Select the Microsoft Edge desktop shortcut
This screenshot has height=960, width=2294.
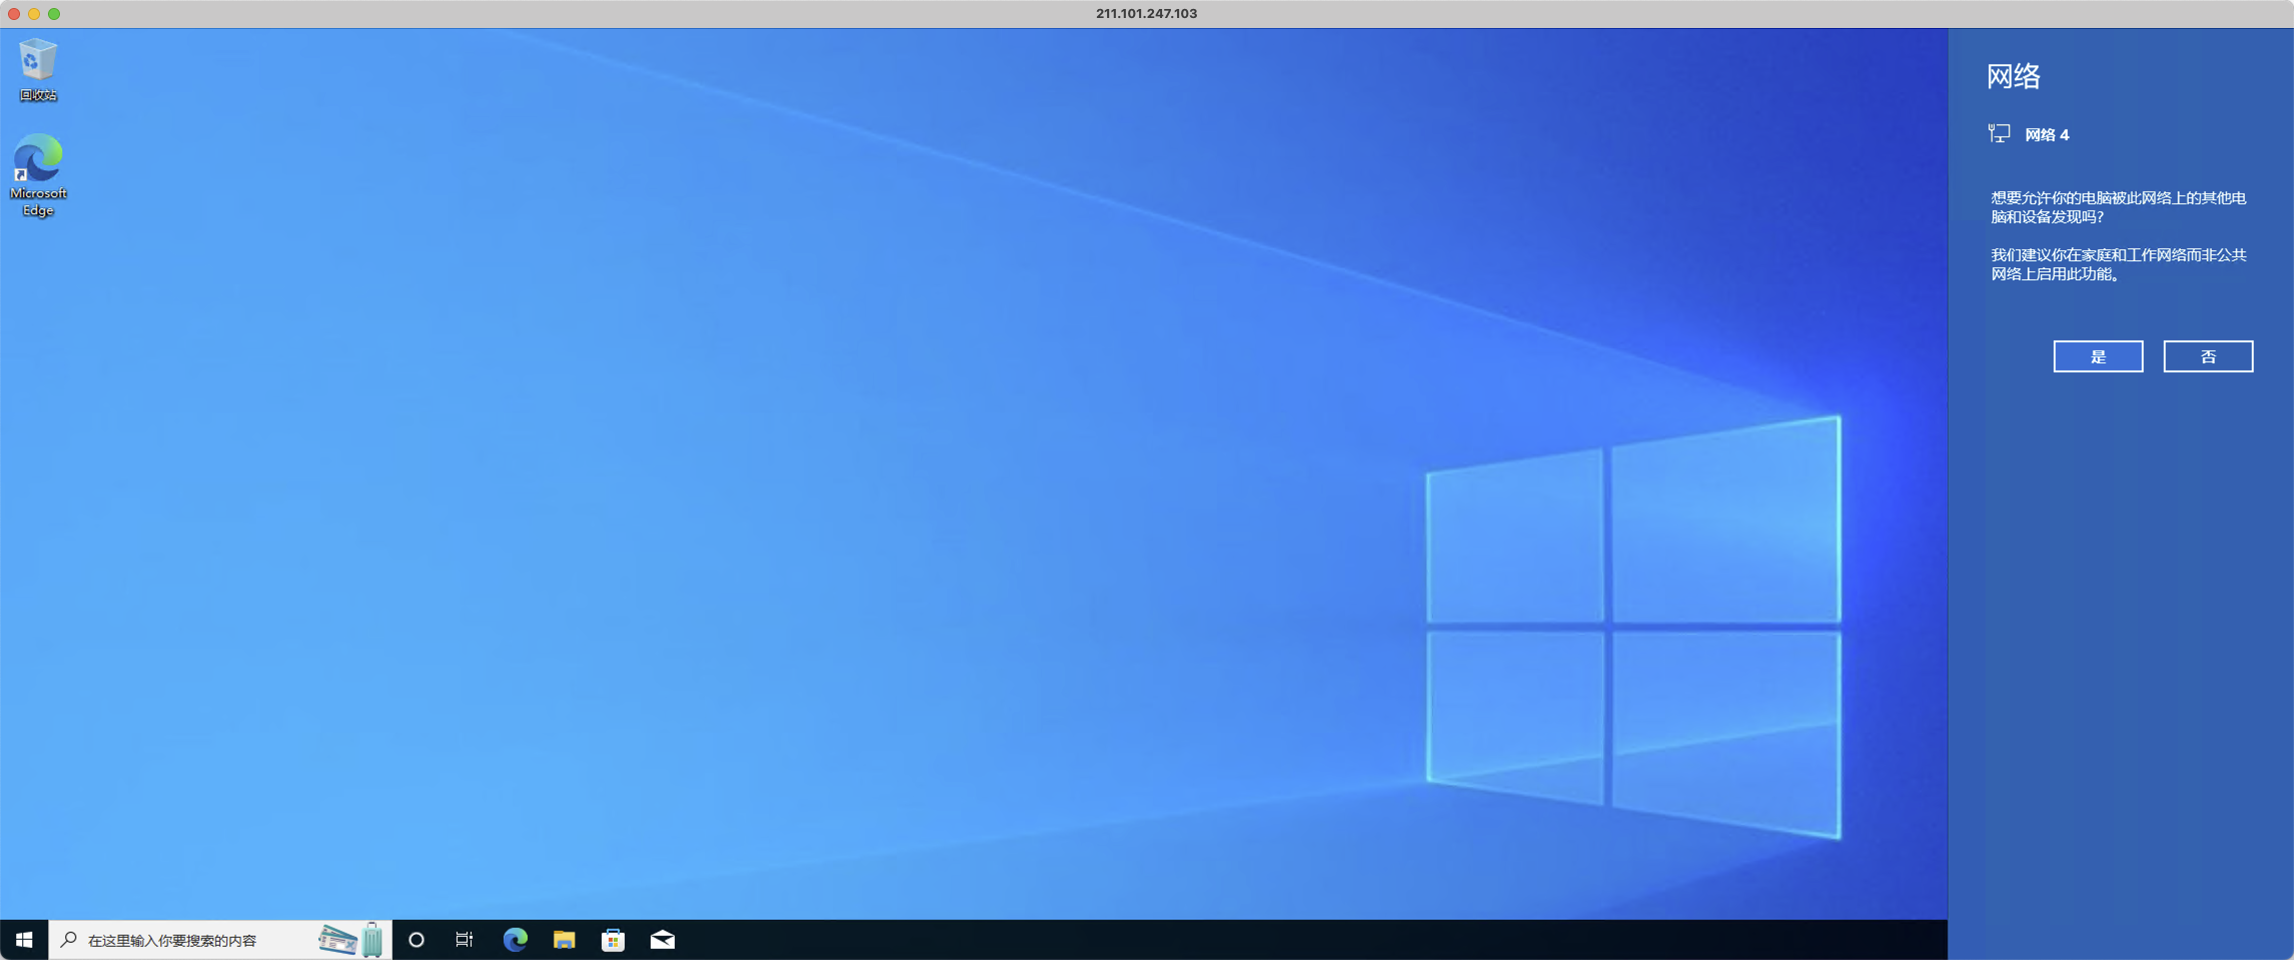38,175
